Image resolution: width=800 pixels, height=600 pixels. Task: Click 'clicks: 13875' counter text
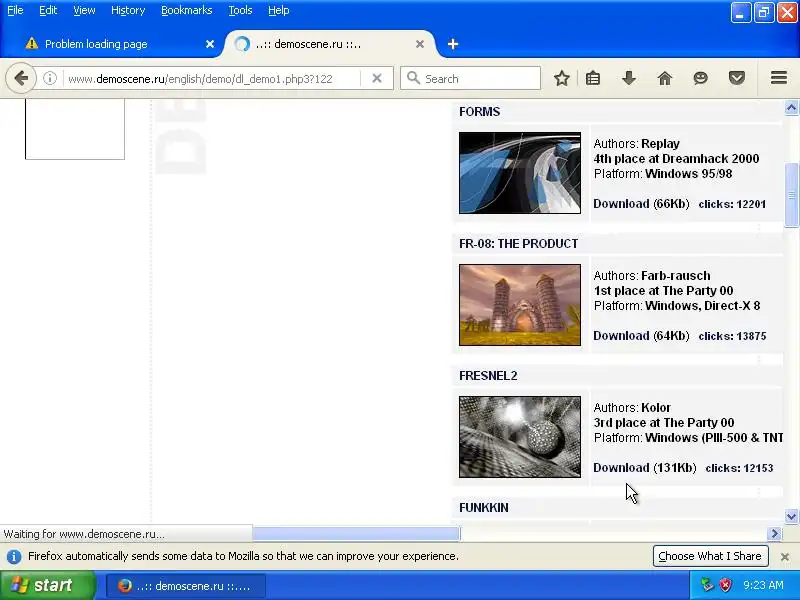732,336
